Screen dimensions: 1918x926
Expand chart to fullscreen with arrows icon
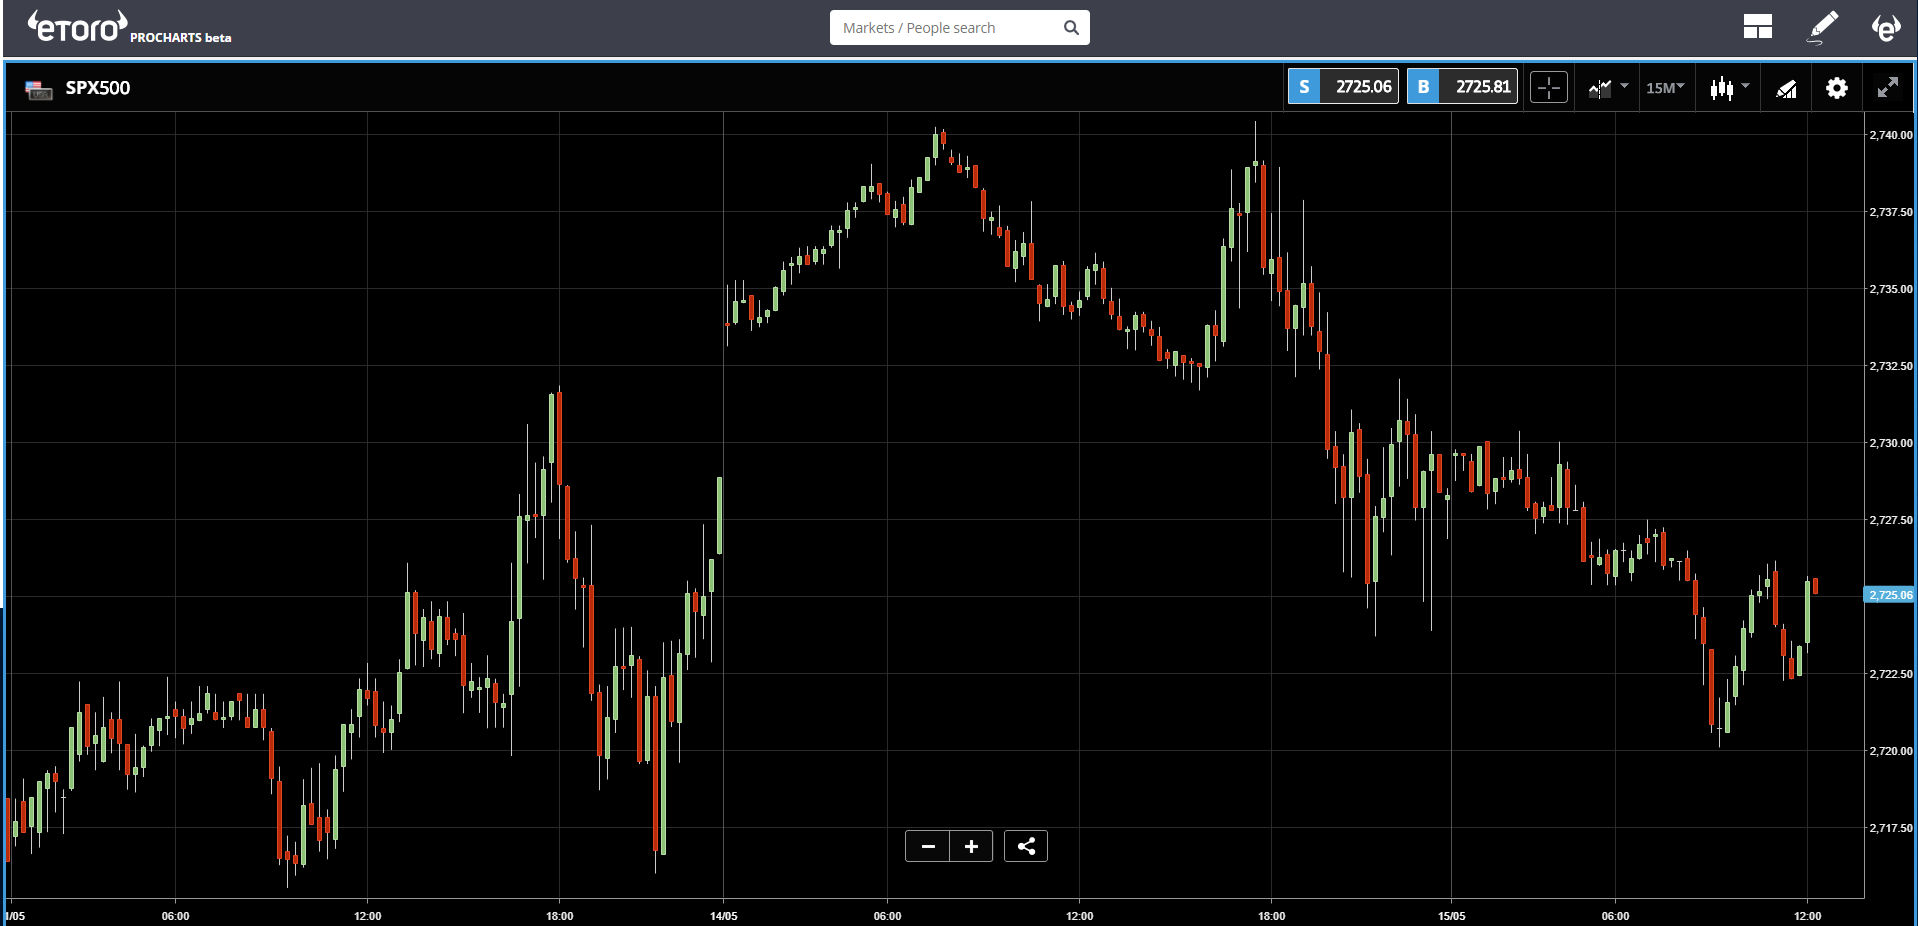tap(1887, 88)
